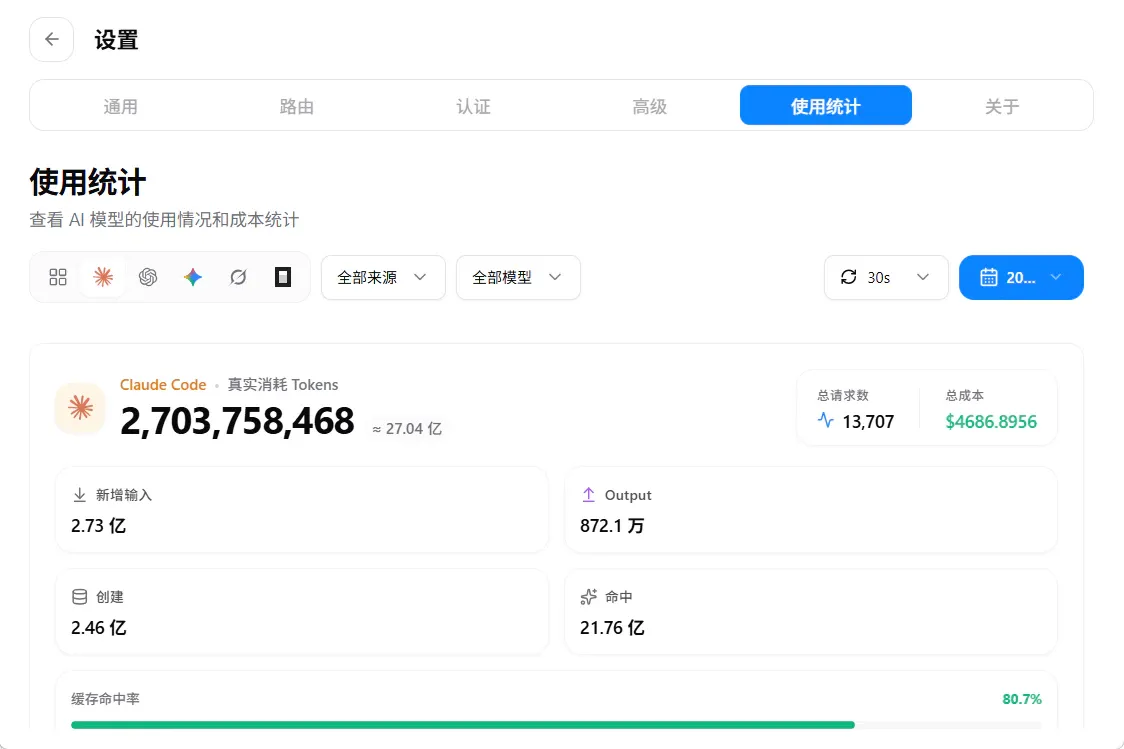Click the $4686.8956 total cost value
The image size is (1124, 749).
coord(991,421)
